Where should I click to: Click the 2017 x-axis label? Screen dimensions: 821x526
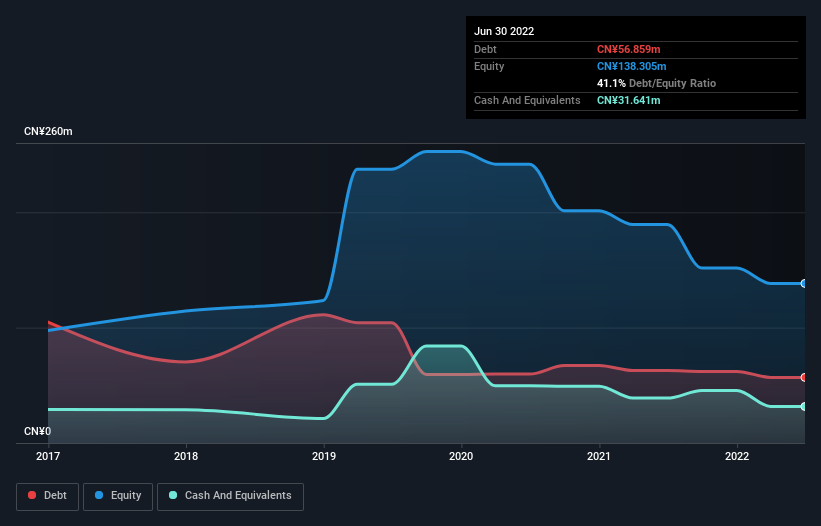pos(48,456)
